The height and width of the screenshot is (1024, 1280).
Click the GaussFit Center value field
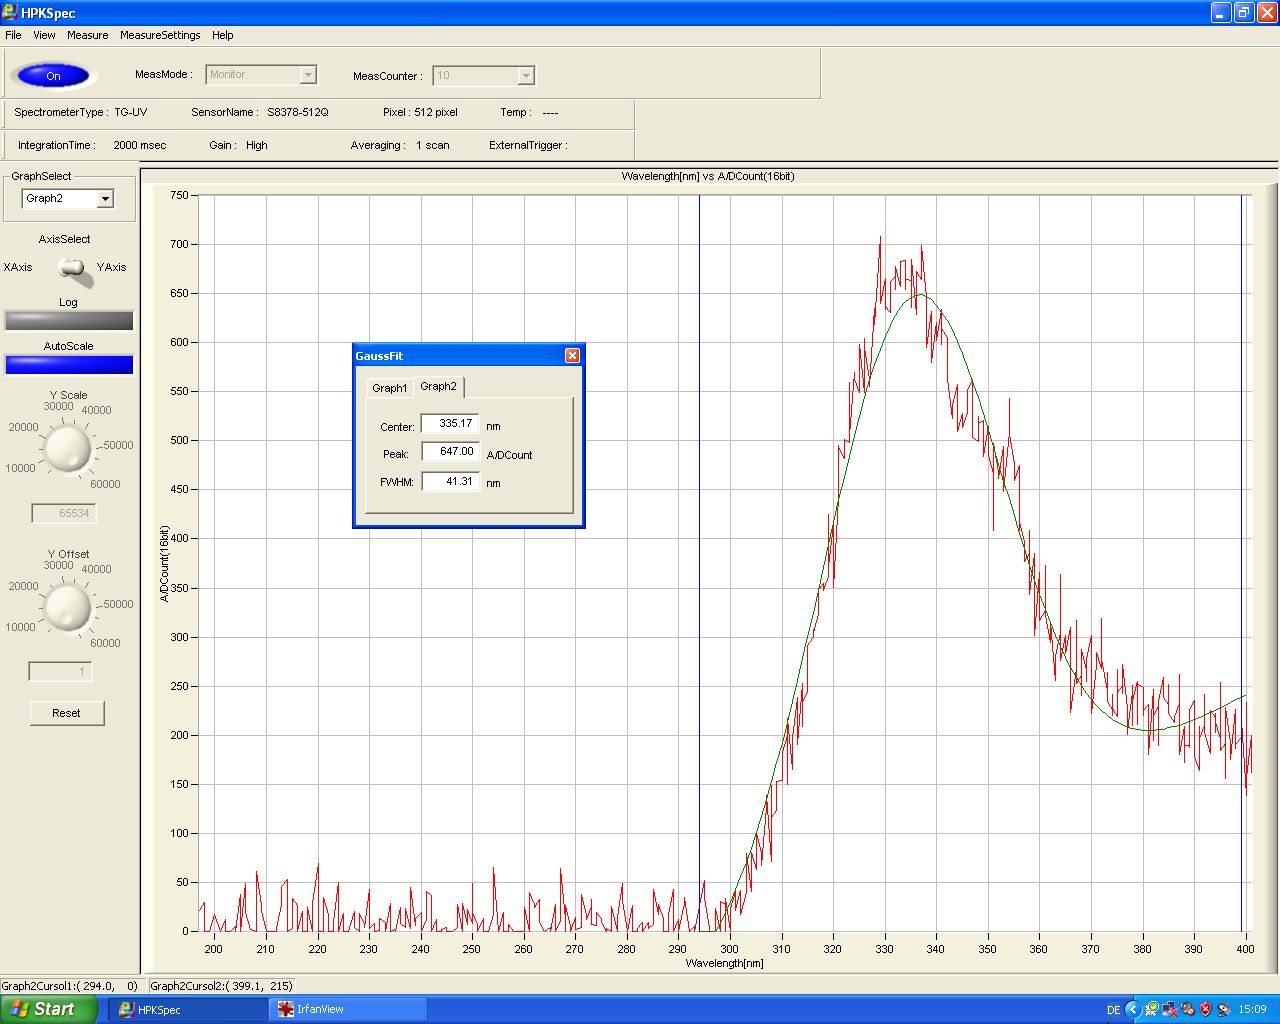[450, 424]
